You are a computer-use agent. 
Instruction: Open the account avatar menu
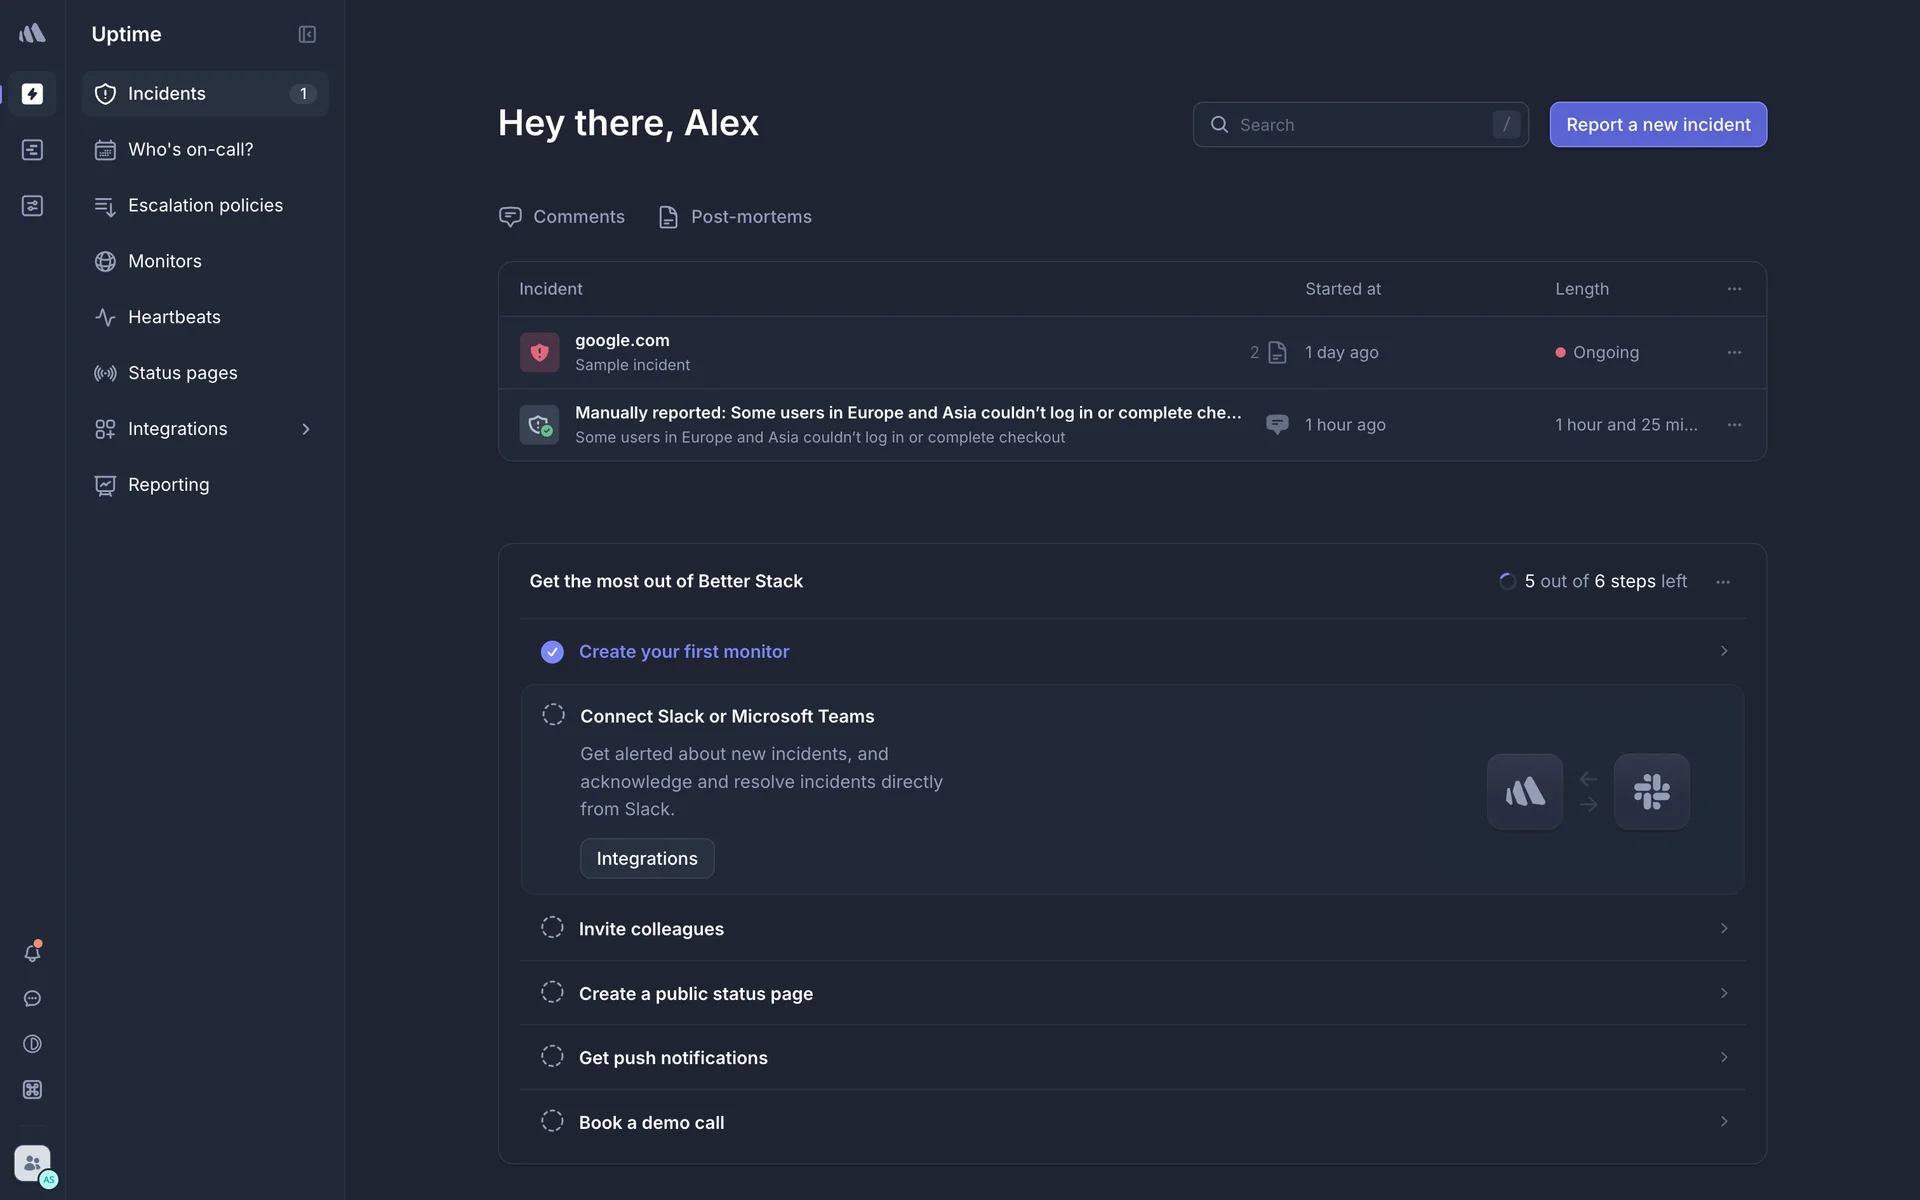pos(34,1164)
